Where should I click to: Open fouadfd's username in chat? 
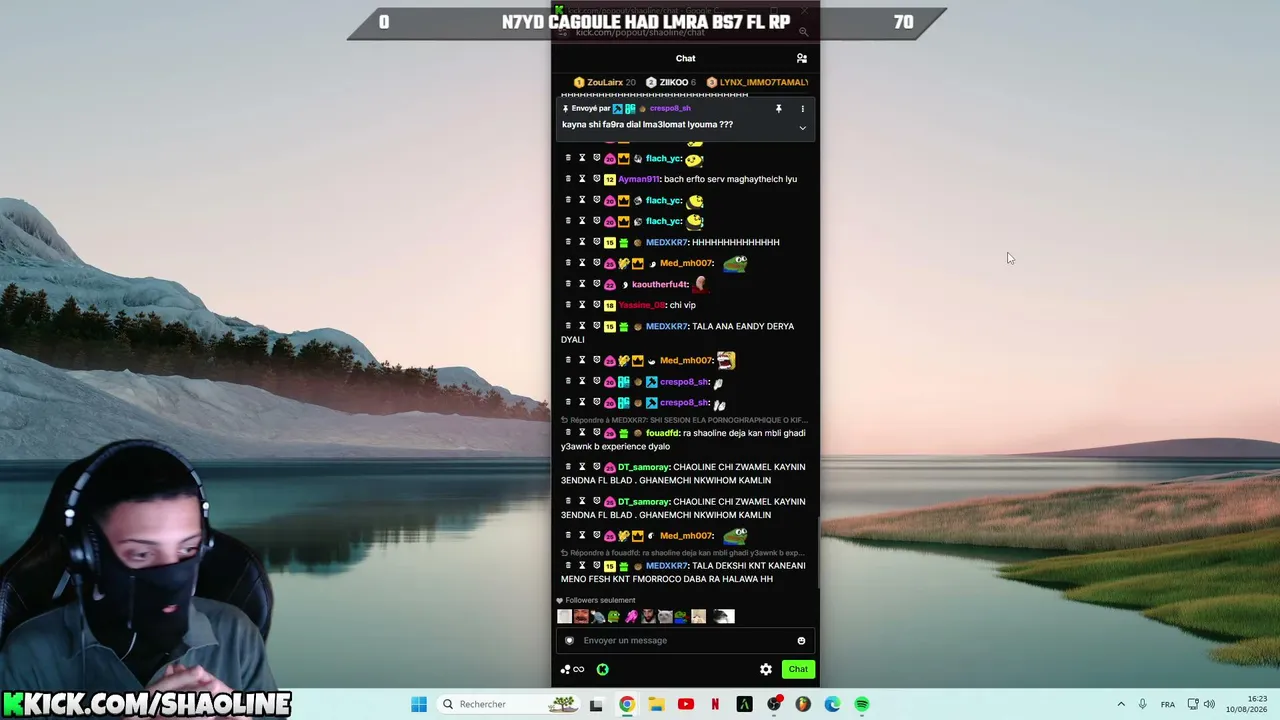(x=662, y=433)
